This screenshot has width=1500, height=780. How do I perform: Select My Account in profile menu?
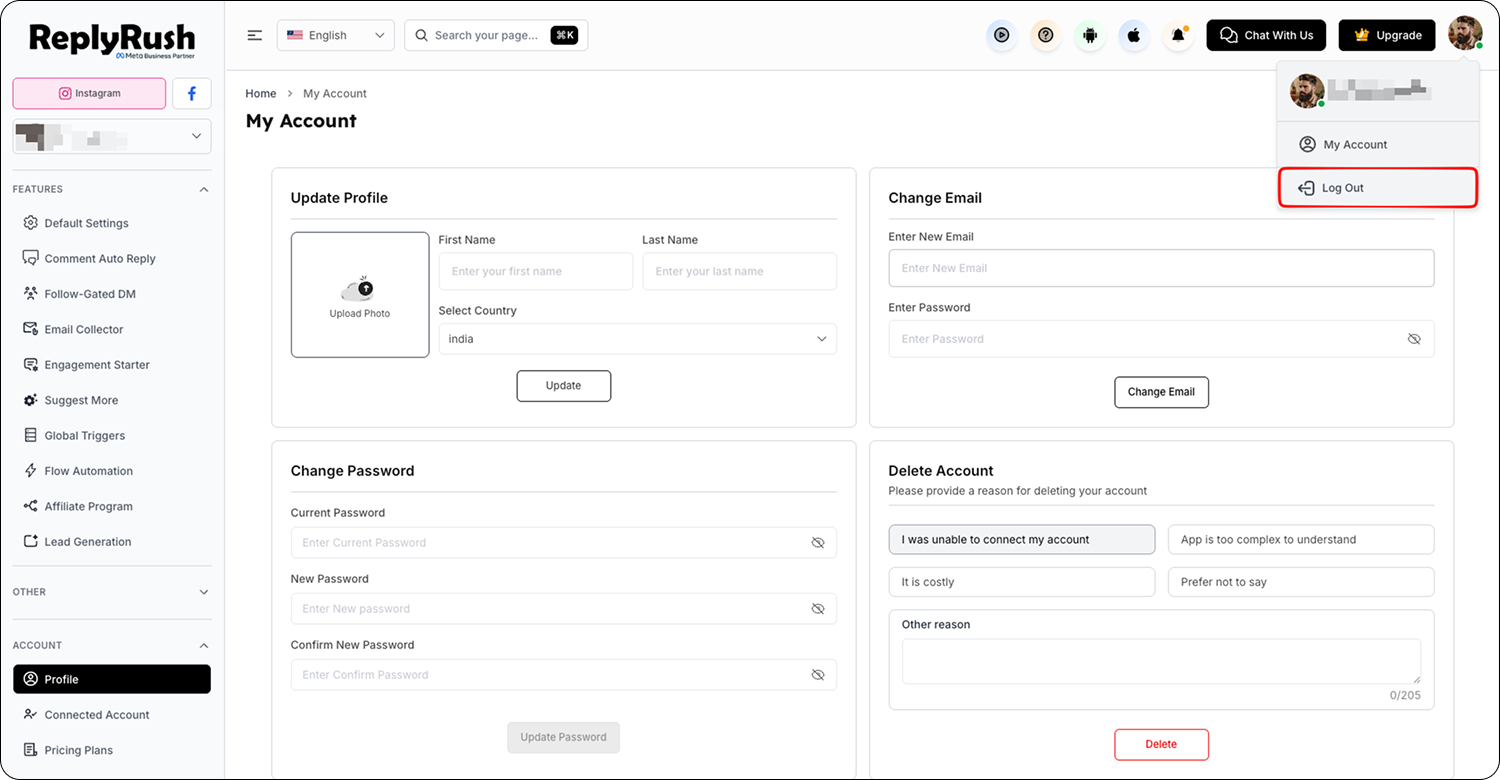(1377, 145)
